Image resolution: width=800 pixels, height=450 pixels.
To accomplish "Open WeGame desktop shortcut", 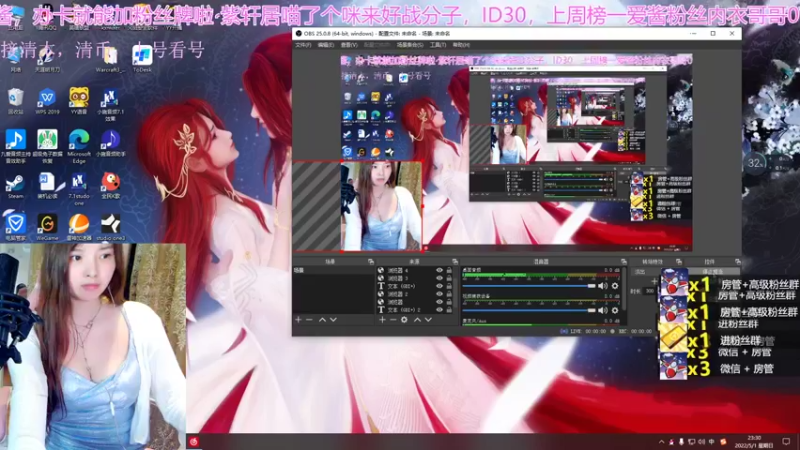I will [47, 228].
